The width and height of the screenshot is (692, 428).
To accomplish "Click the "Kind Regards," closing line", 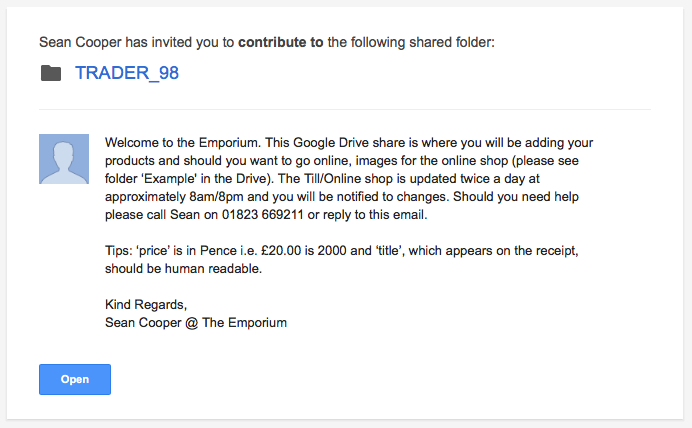I will pos(146,304).
